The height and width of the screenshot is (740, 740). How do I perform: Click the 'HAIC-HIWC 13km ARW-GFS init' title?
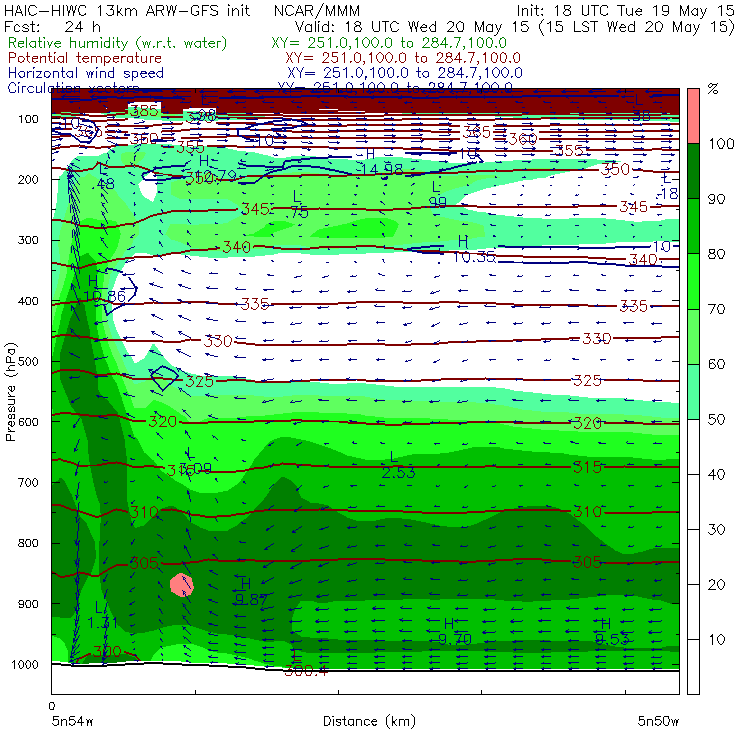pyautogui.click(x=127, y=10)
